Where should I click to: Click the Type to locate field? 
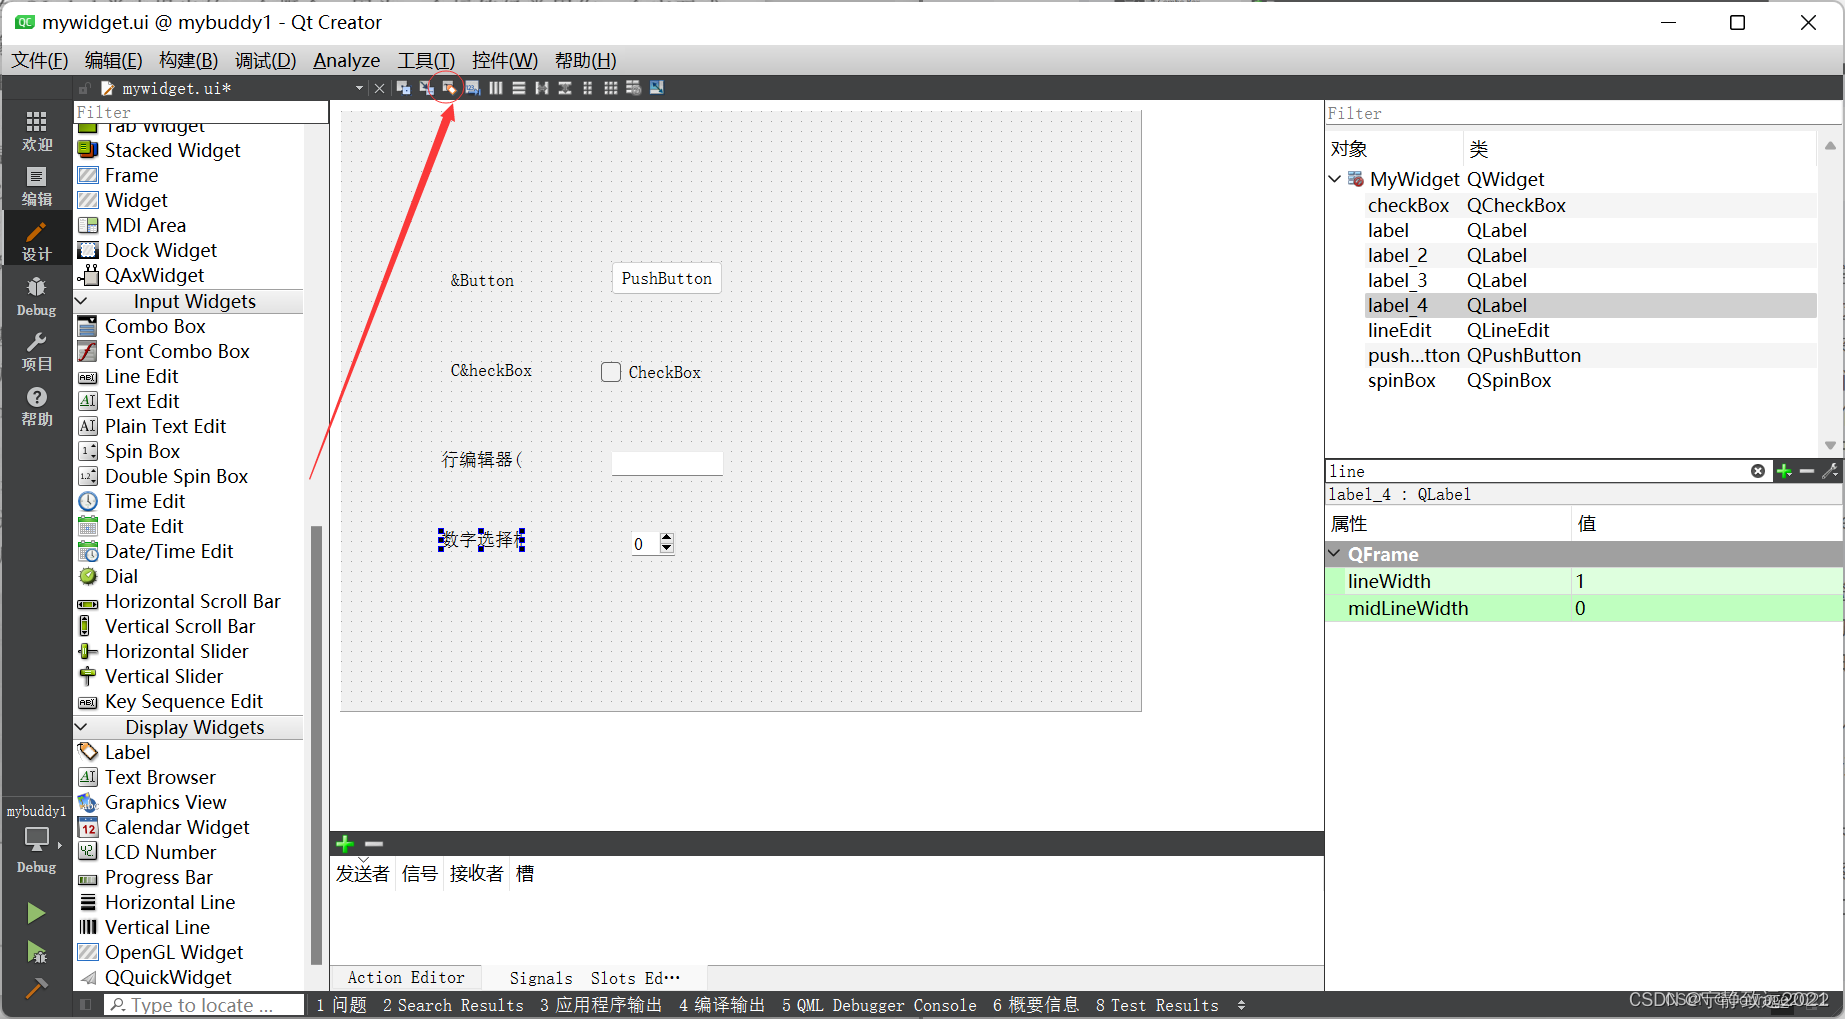(204, 1005)
